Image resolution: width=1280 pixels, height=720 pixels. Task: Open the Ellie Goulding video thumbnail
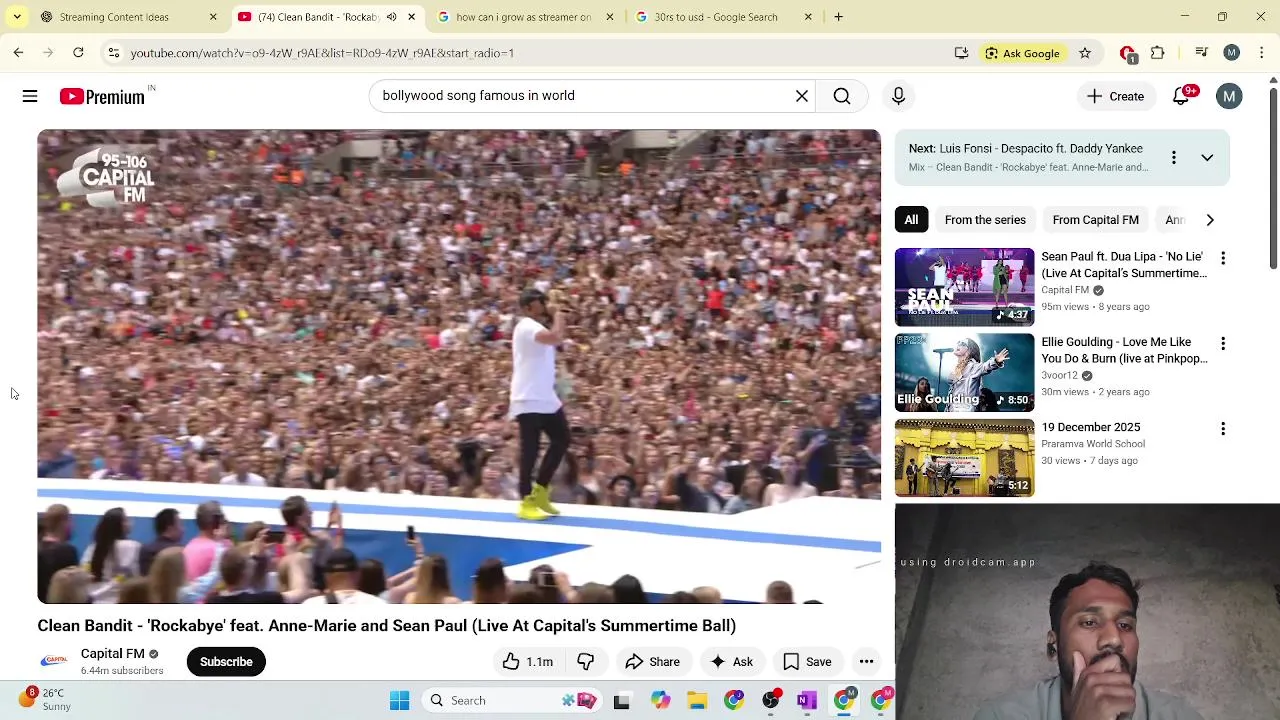coord(964,372)
